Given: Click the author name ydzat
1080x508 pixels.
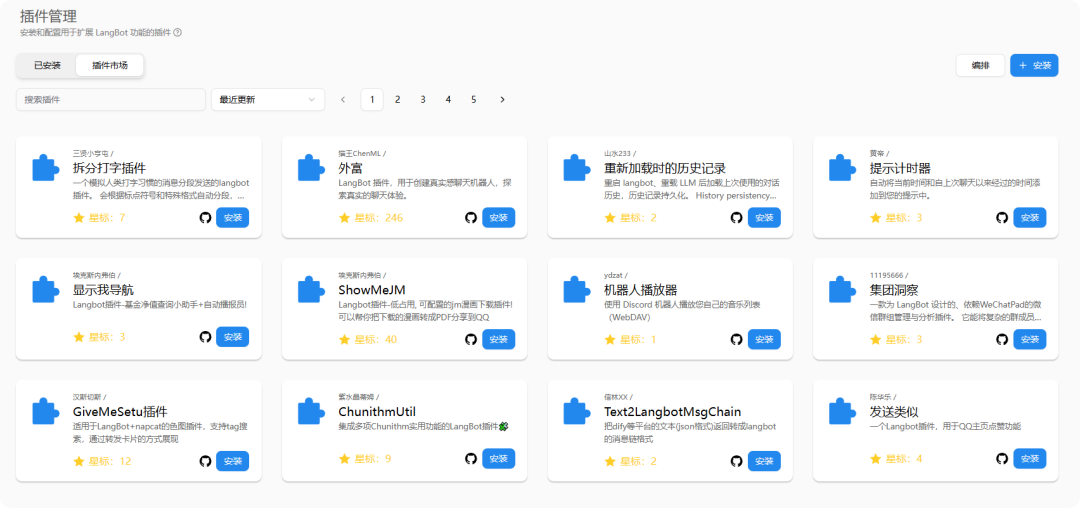Looking at the screenshot, I should [613, 275].
